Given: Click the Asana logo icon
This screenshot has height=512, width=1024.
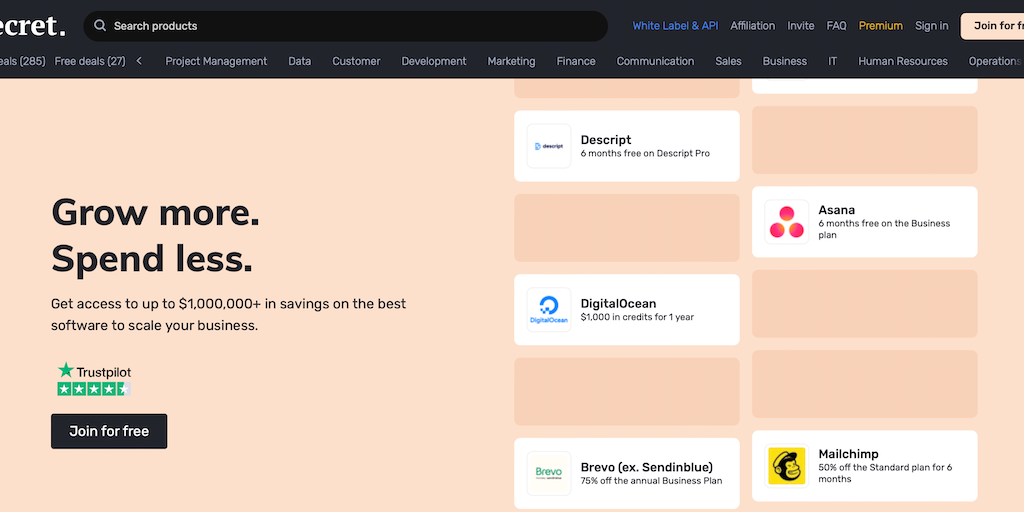Looking at the screenshot, I should pos(786,222).
